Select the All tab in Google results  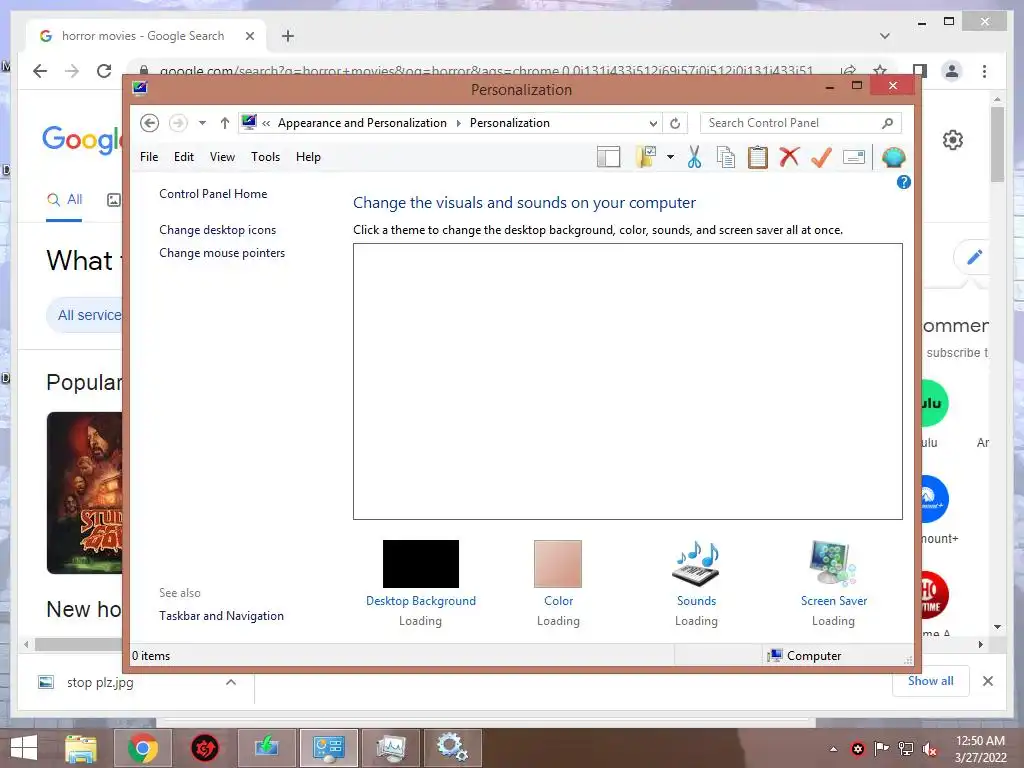tap(64, 200)
